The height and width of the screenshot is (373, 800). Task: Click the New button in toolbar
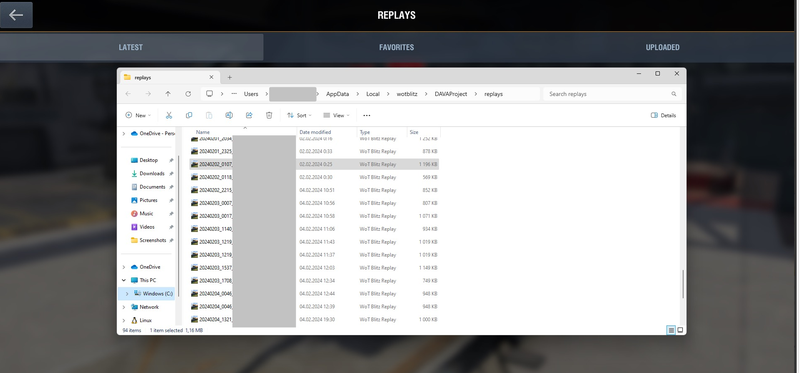point(138,115)
